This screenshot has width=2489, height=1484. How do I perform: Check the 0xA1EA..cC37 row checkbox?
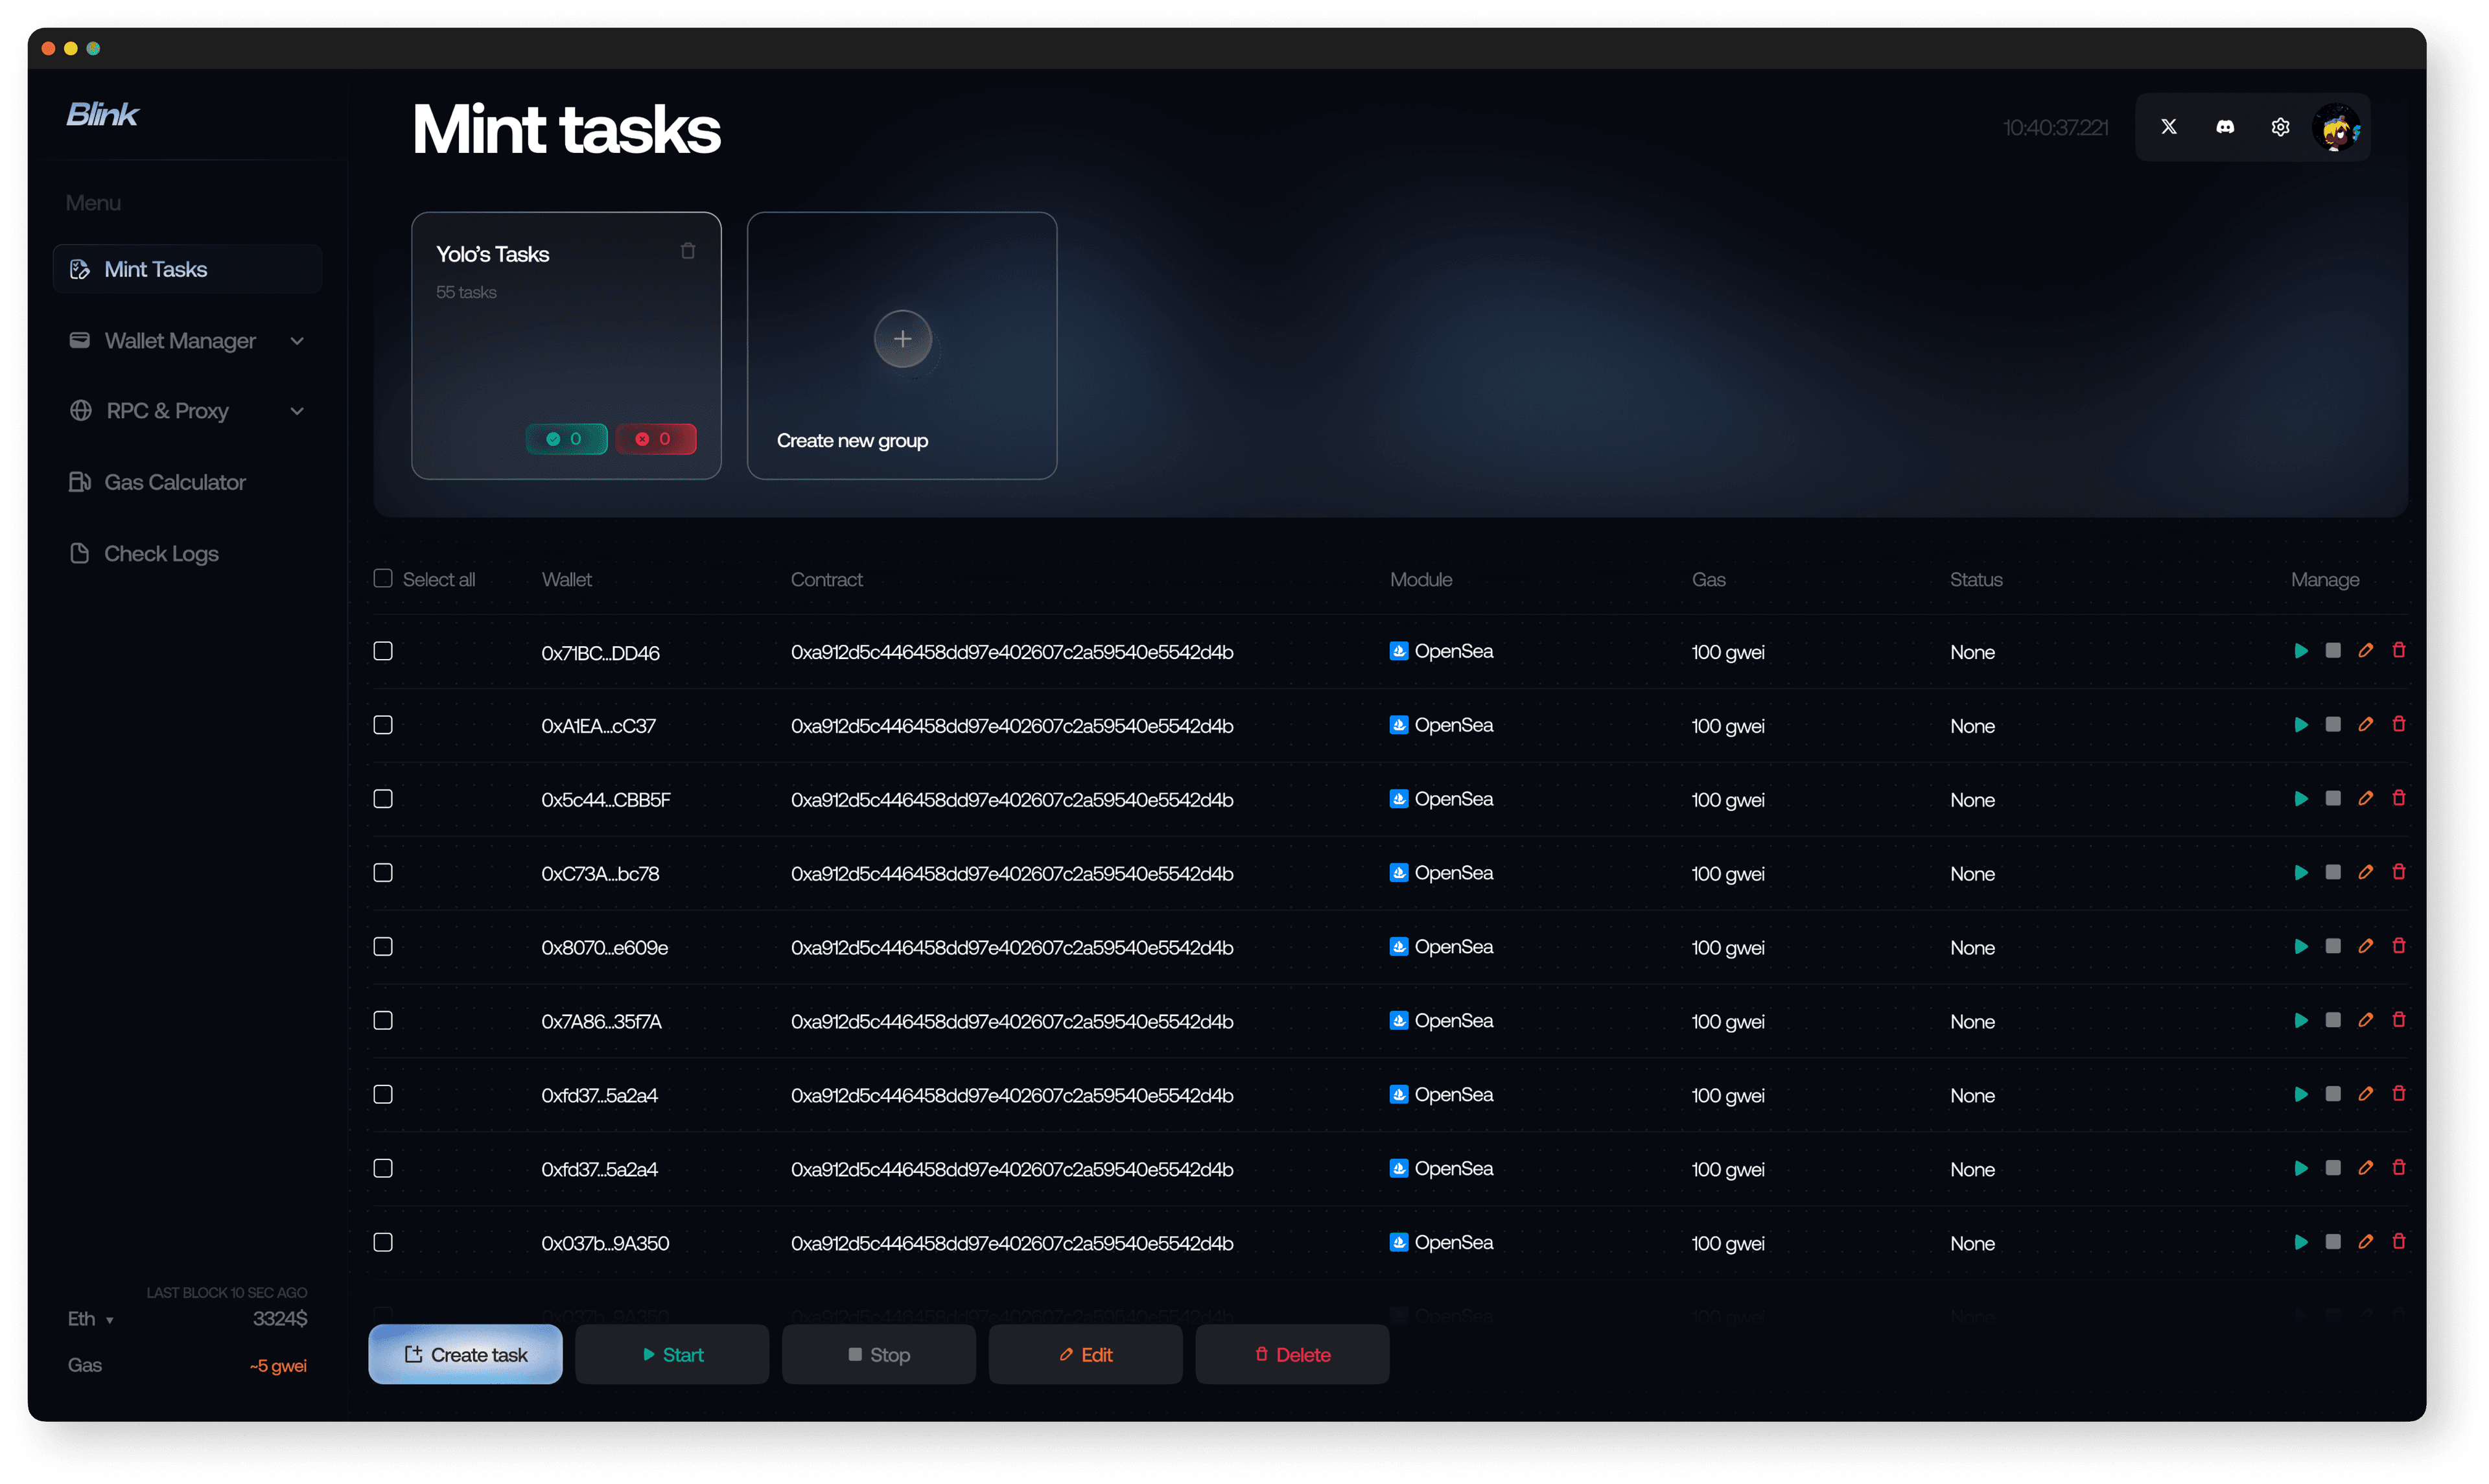[x=382, y=725]
